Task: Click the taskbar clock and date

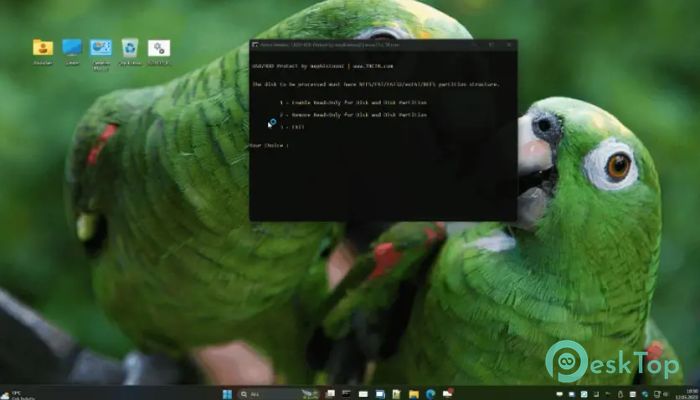Action: (685, 394)
